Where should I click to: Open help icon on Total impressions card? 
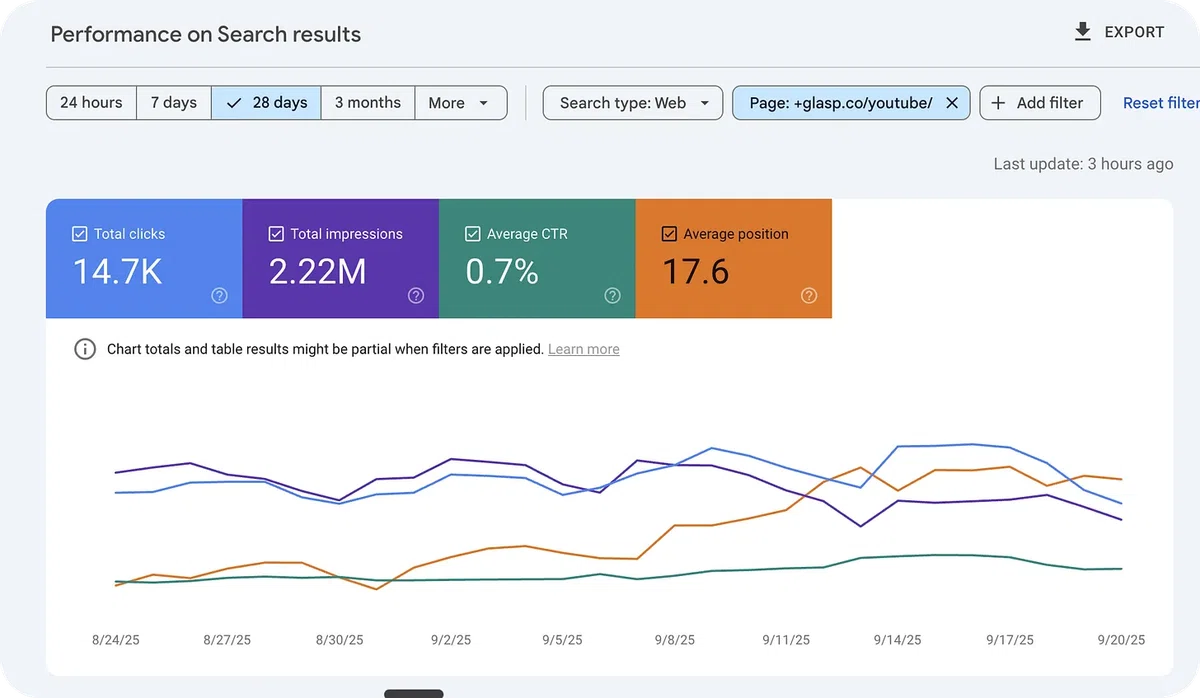click(416, 295)
